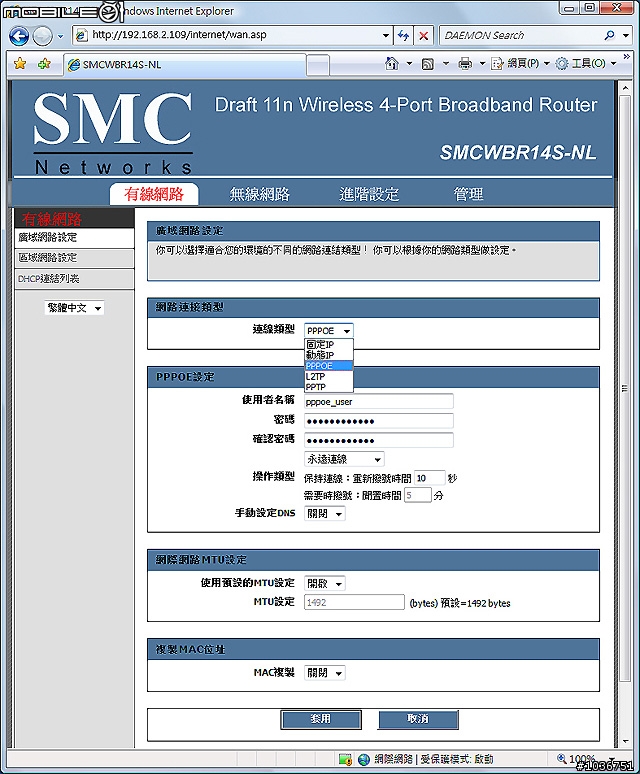The height and width of the screenshot is (774, 640).
Task: Open the 手動設定DNS dropdown
Action: tap(325, 514)
